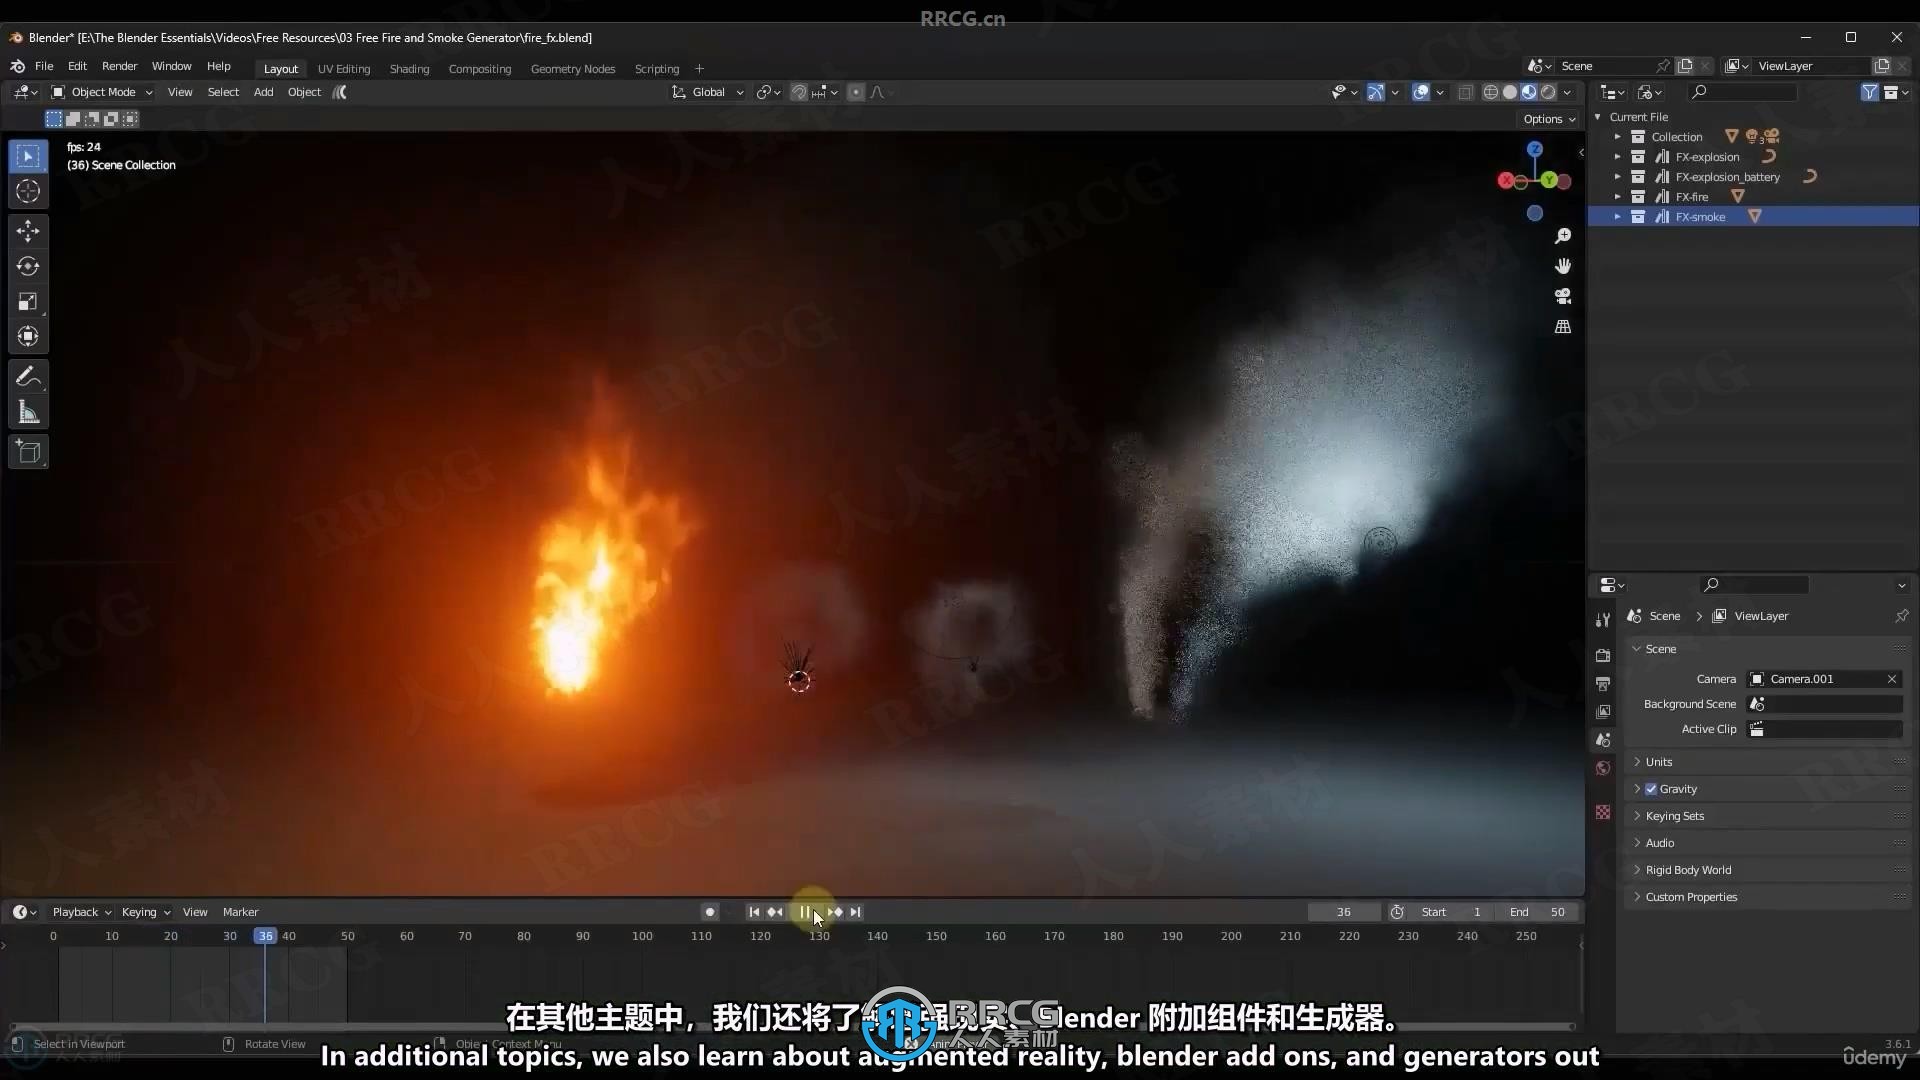Viewport: 1920px width, 1080px height.
Task: Open the Tool properties tab
Action: pyautogui.click(x=1603, y=619)
